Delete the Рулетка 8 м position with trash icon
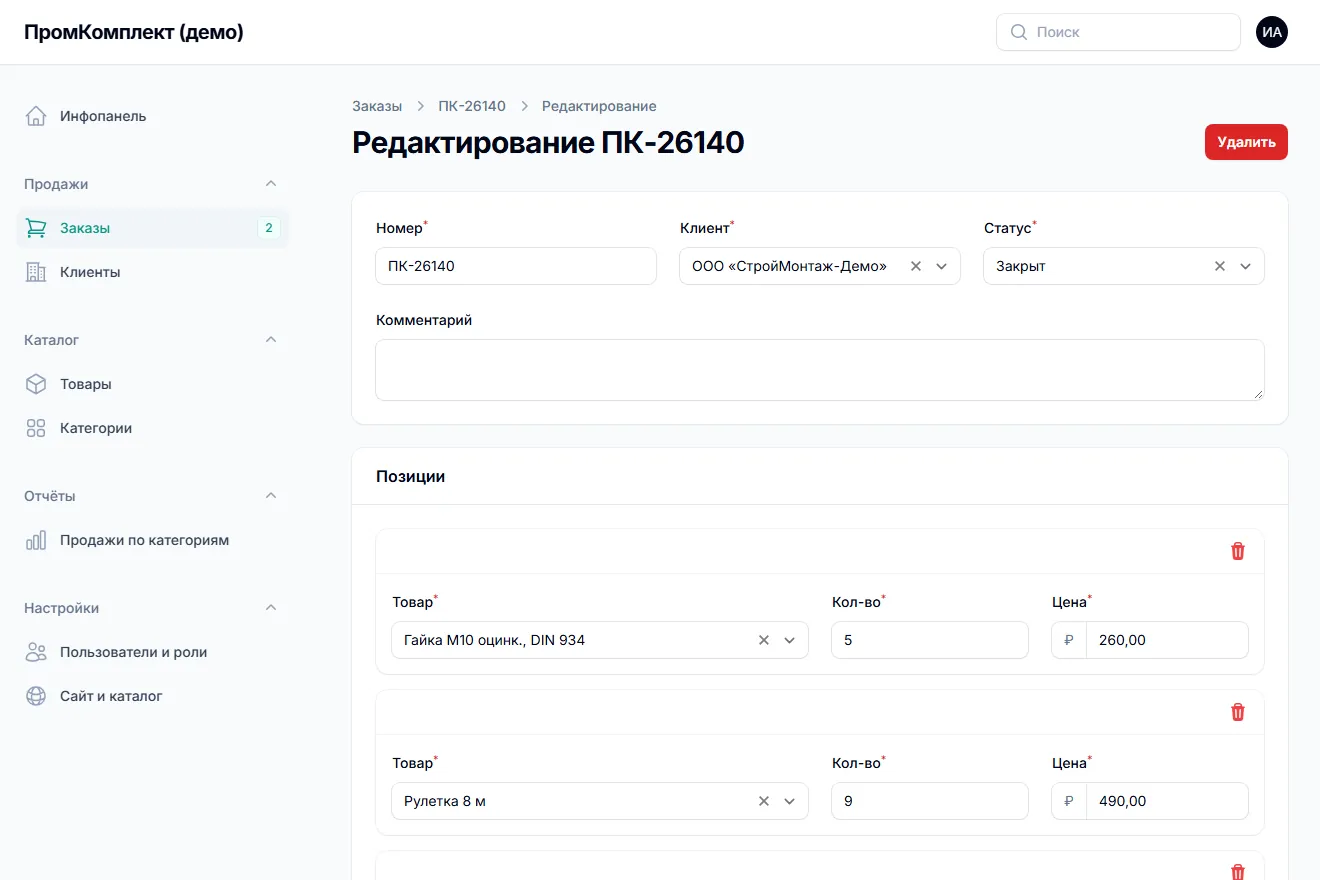Screen dimensions: 1320x880 1238,712
